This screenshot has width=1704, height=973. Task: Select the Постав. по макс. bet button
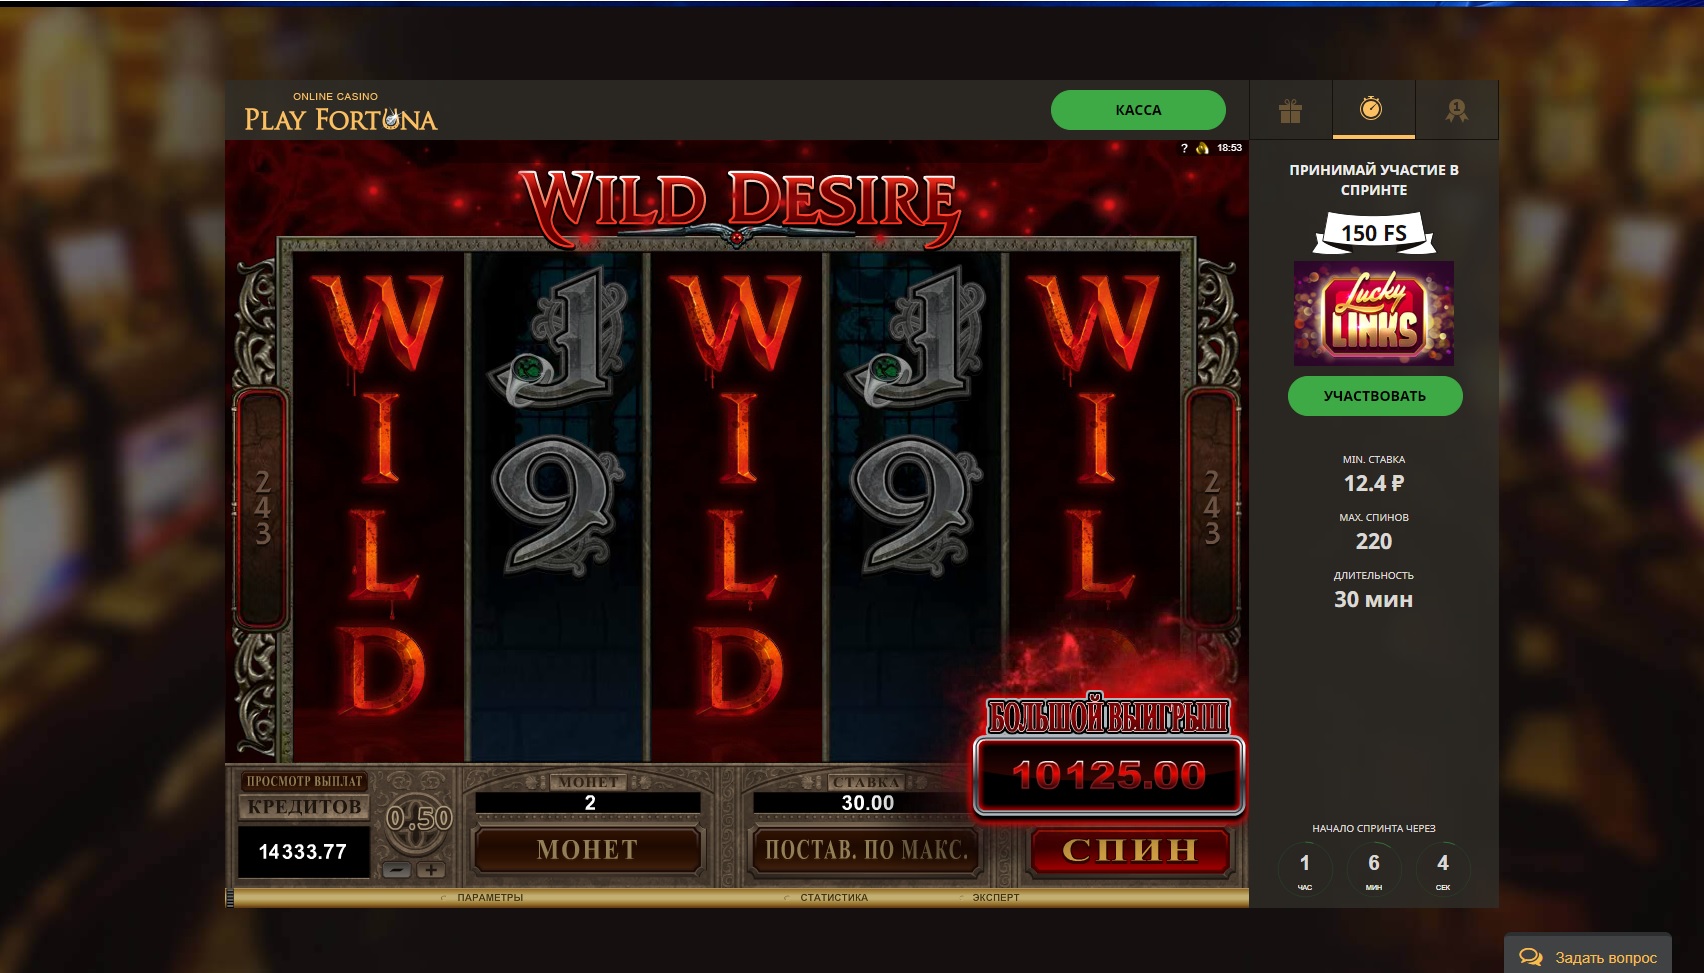pos(866,850)
